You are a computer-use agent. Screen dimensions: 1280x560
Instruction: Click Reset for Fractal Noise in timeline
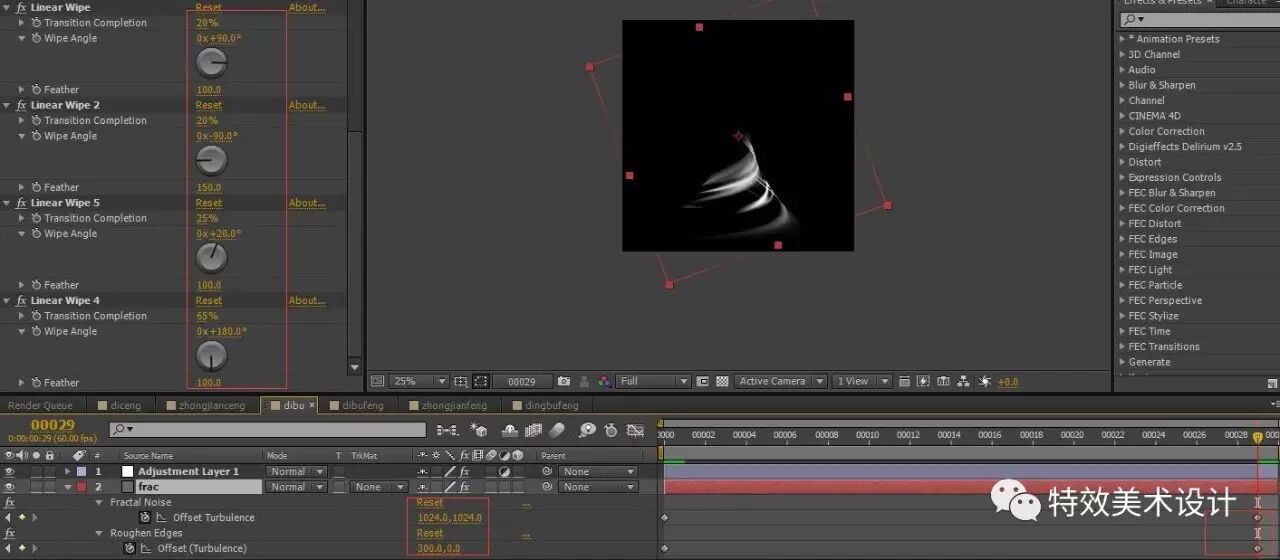pos(430,503)
